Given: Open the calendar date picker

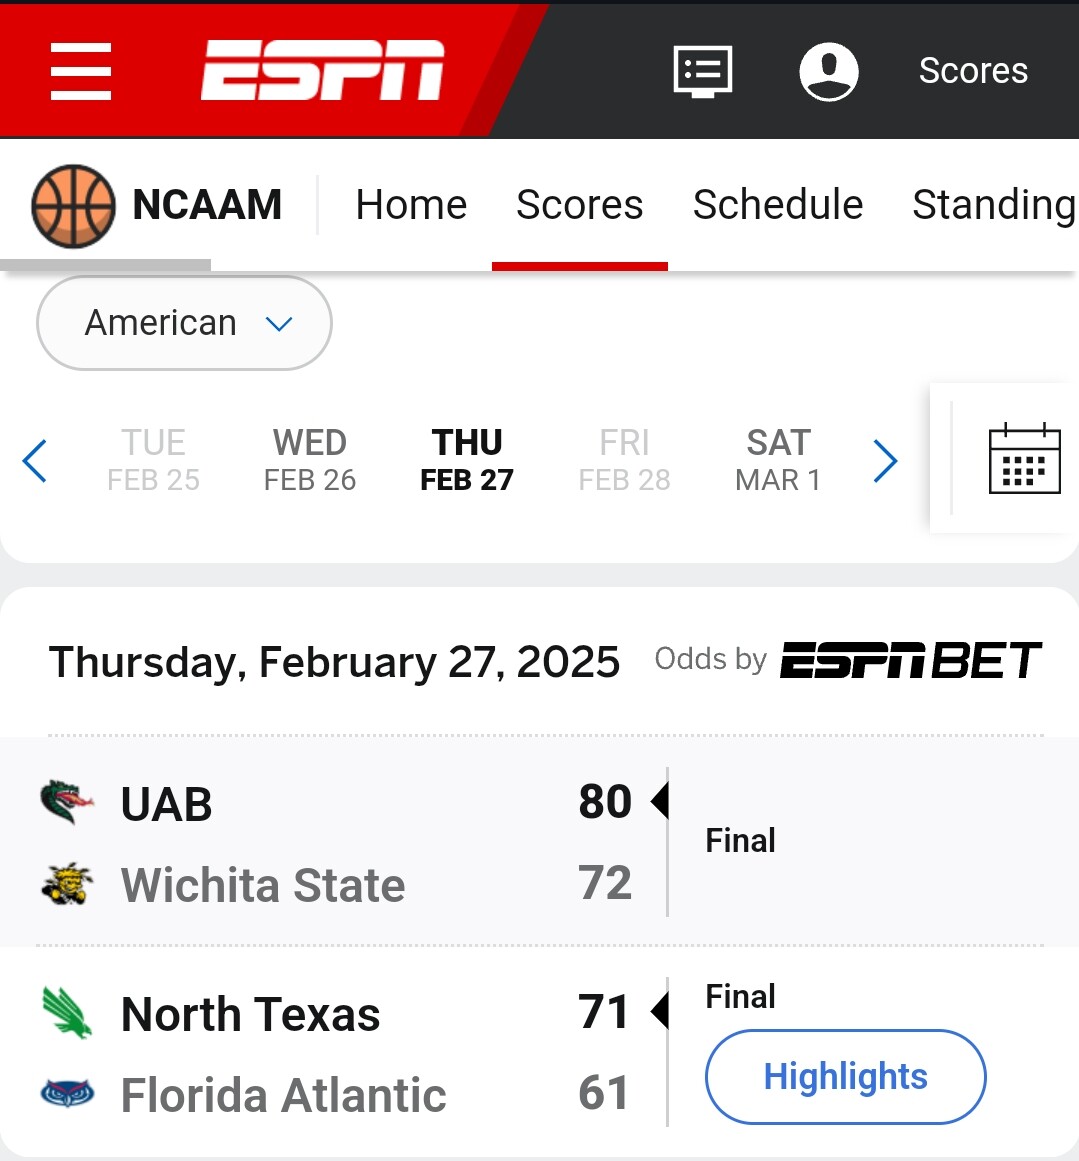Looking at the screenshot, I should tap(1024, 459).
